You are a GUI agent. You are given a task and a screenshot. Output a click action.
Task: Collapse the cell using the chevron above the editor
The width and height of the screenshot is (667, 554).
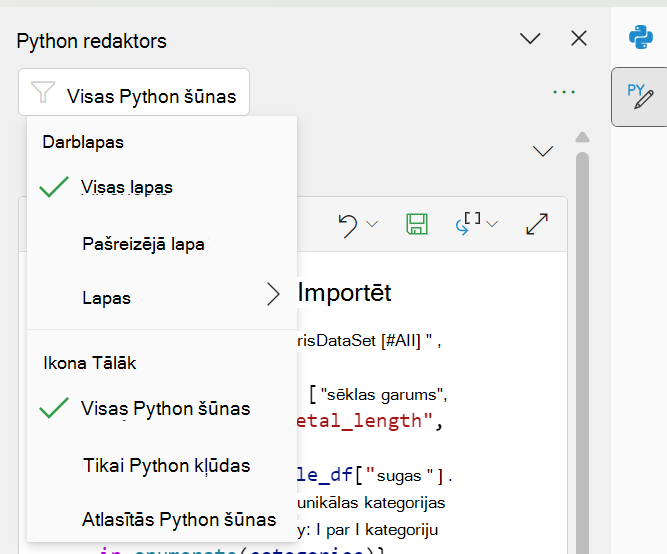click(543, 151)
